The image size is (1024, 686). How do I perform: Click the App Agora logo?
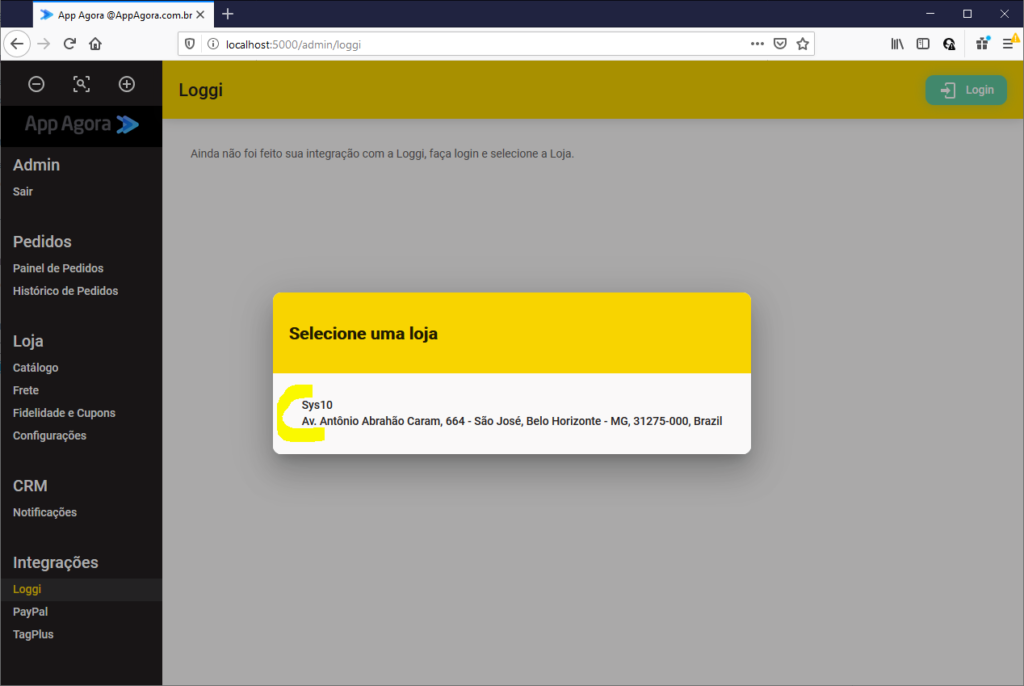82,124
